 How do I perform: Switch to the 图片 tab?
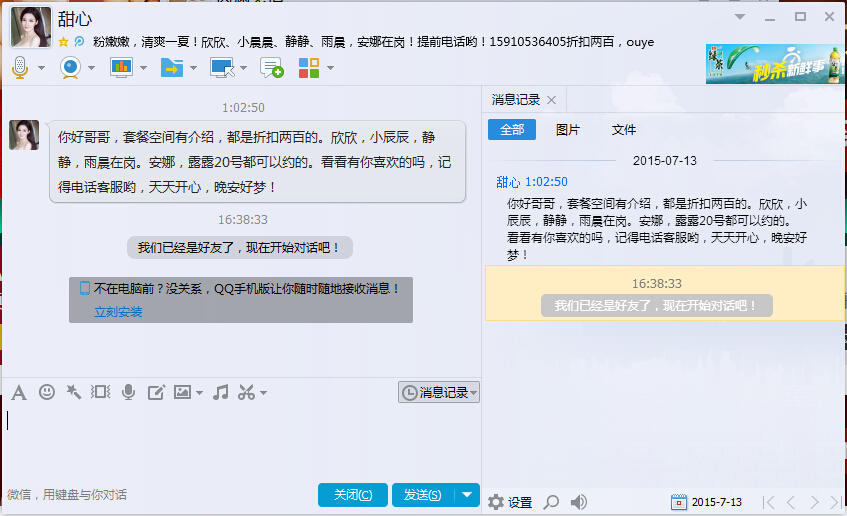pyautogui.click(x=567, y=130)
